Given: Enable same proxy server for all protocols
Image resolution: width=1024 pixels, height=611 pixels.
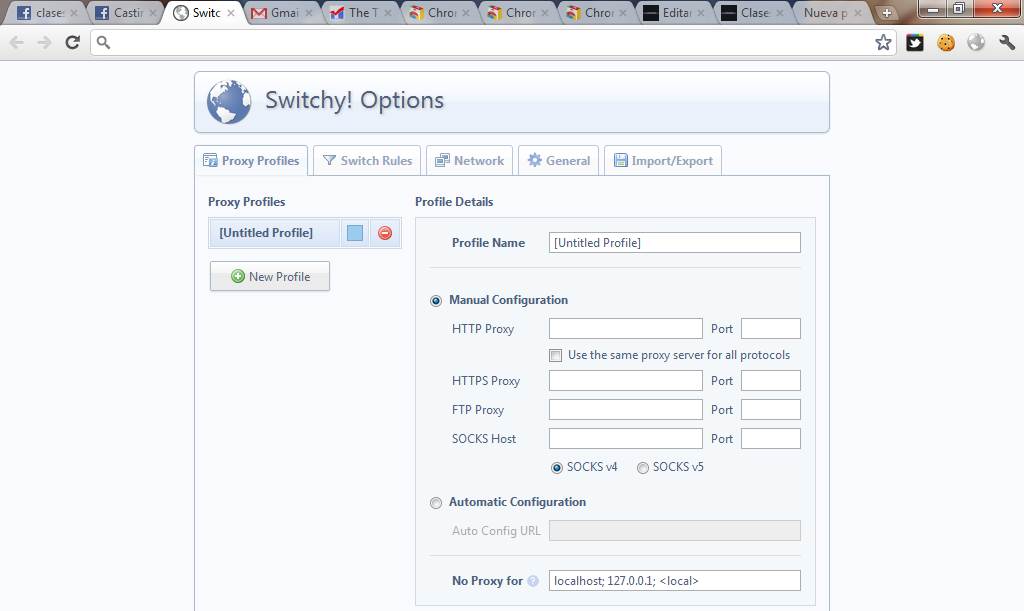Looking at the screenshot, I should click(556, 355).
